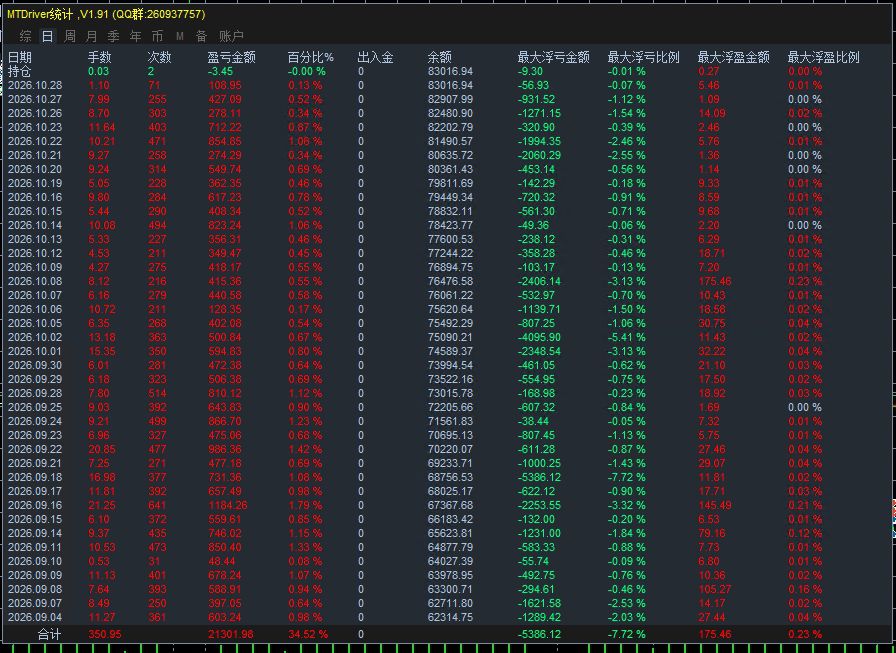Image resolution: width=896 pixels, height=653 pixels.
Task: Click the 641 trade count cell
Action: tap(157, 505)
